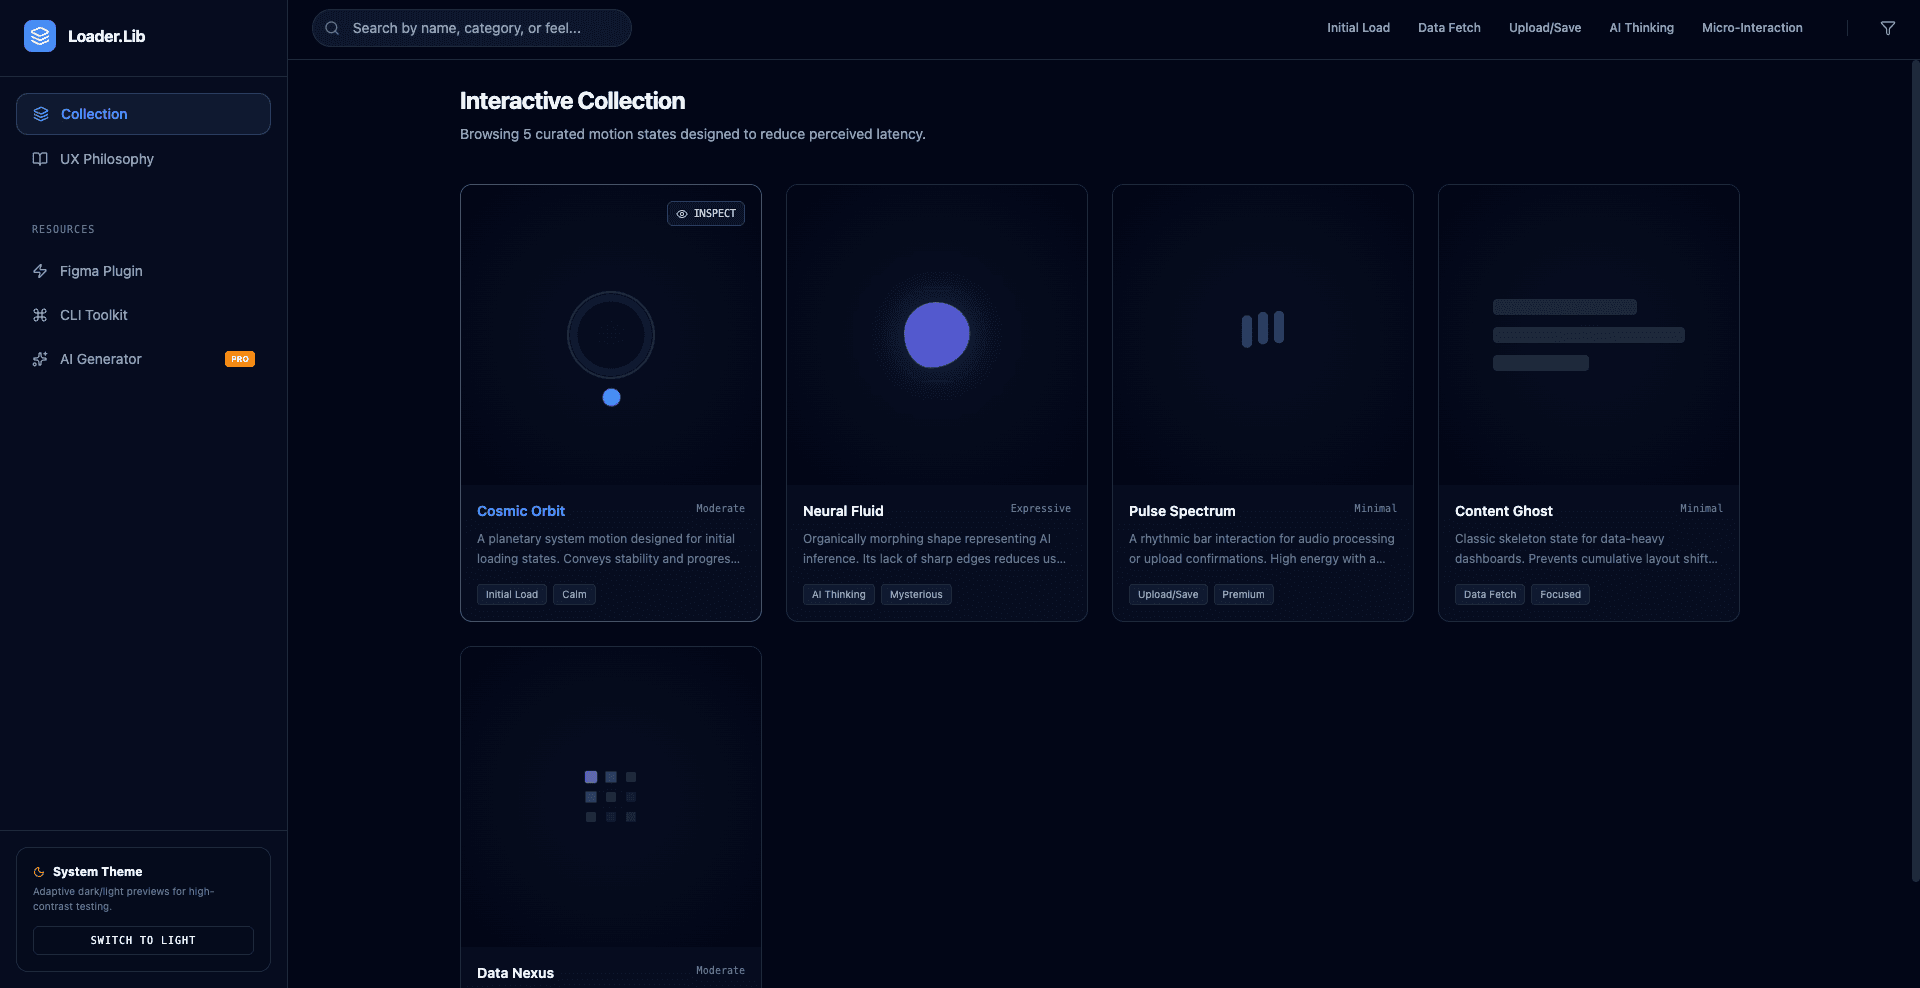Filter by Upload/Save category
This screenshot has height=988, width=1920.
click(x=1545, y=28)
